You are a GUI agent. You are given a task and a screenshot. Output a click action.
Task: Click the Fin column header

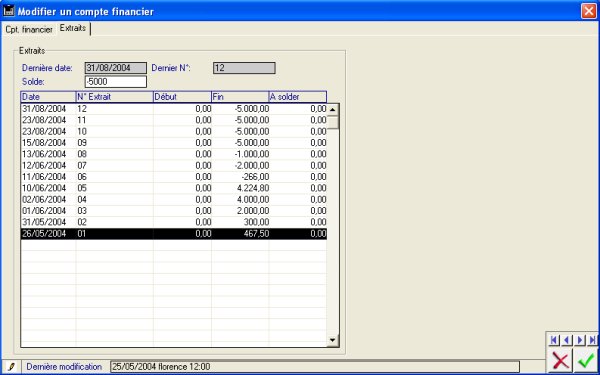pos(240,97)
